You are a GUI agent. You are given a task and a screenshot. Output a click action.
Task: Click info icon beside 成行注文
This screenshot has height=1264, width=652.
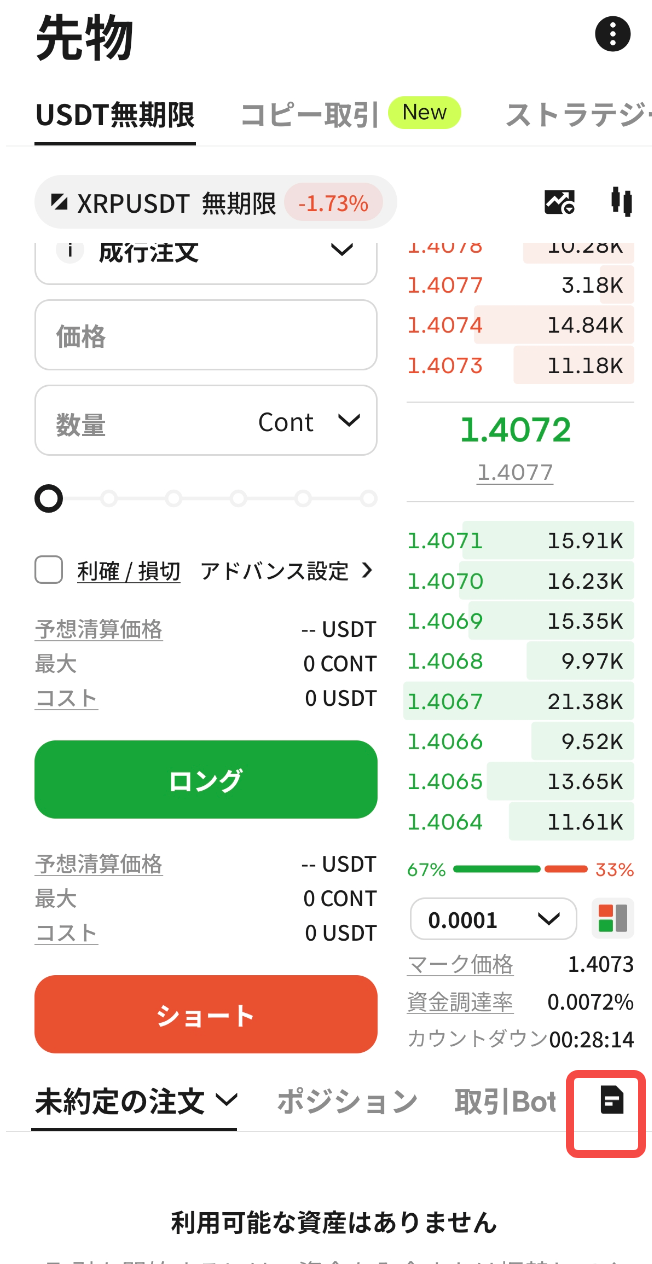click(x=69, y=250)
